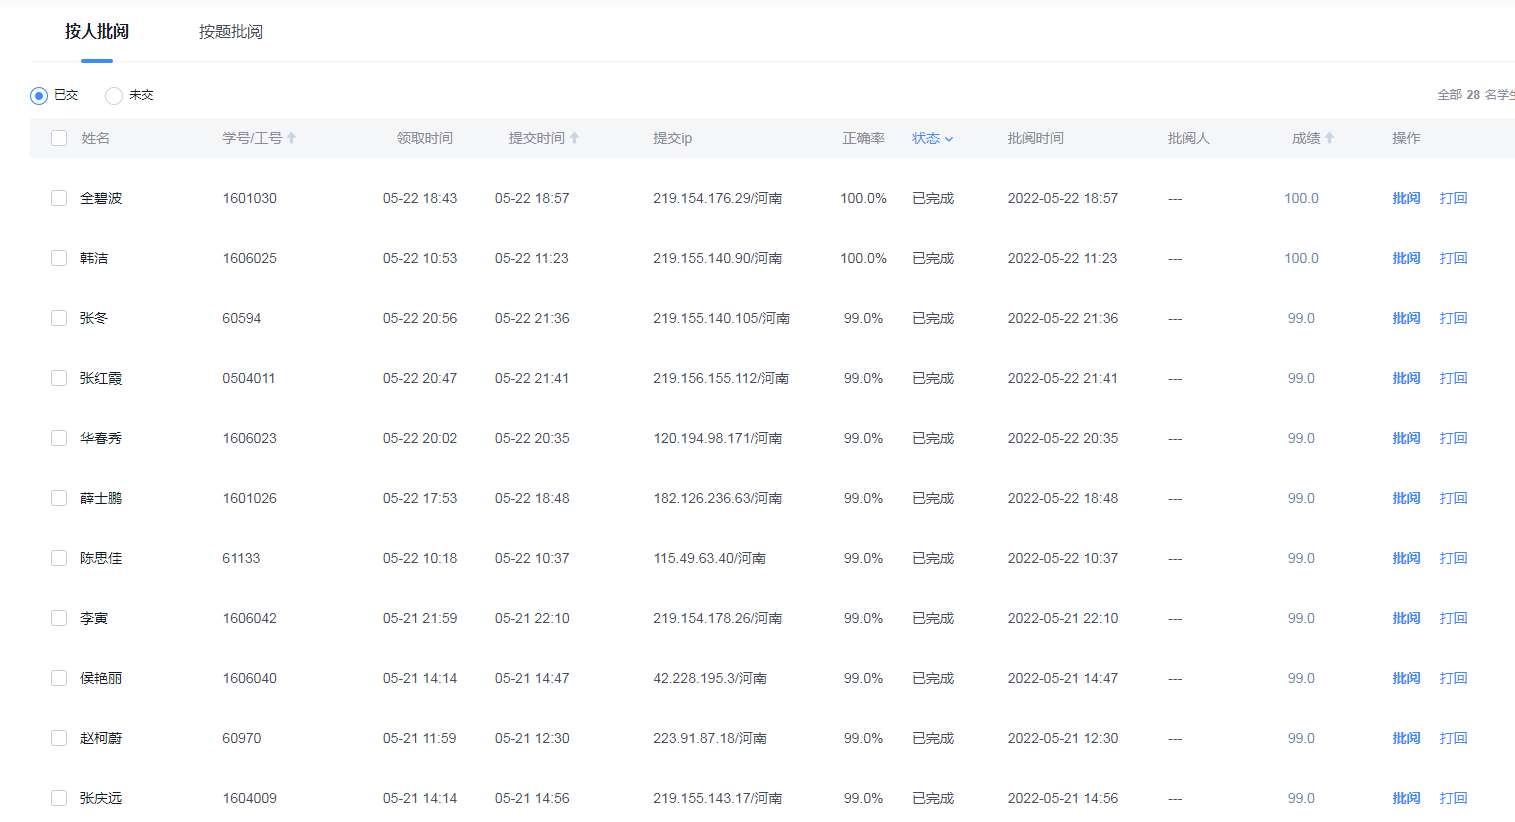Open score 99.0 of 张冬
This screenshot has height=822, width=1515.
pyautogui.click(x=1301, y=318)
